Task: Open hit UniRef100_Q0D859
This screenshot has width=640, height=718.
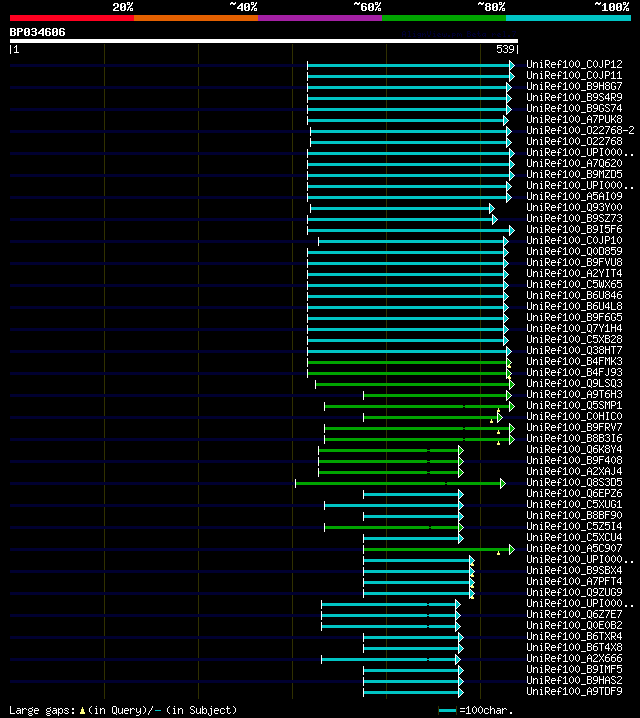Action: click(574, 251)
